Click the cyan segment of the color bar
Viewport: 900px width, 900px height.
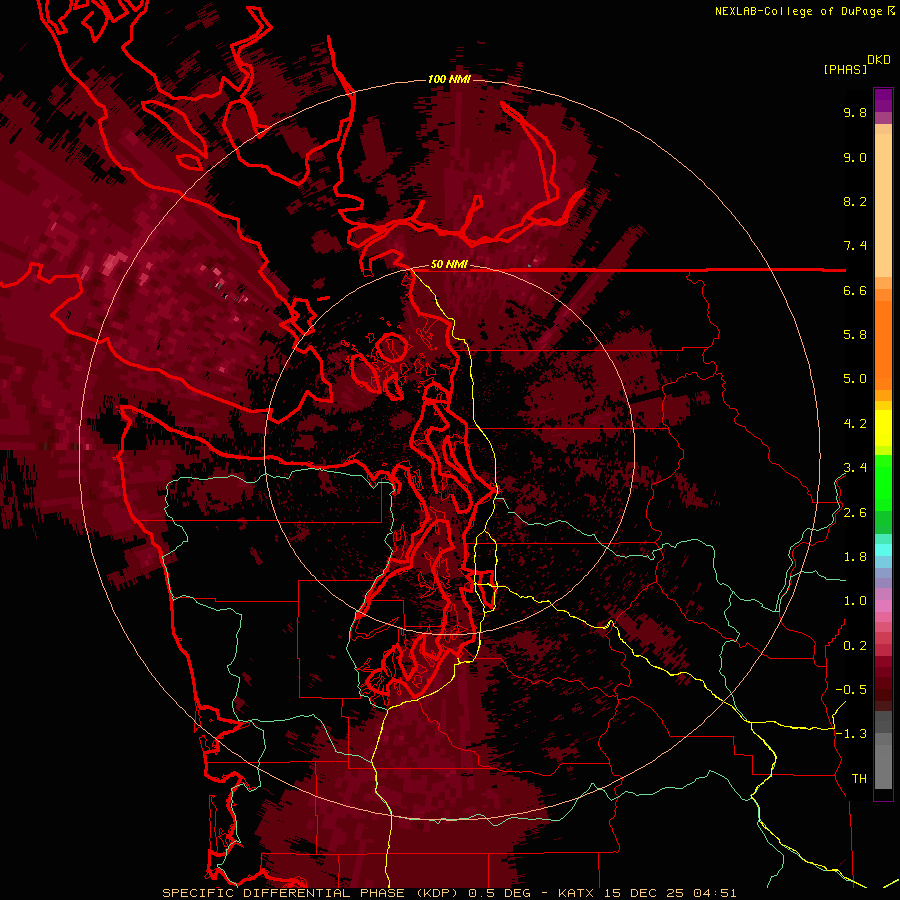883,550
